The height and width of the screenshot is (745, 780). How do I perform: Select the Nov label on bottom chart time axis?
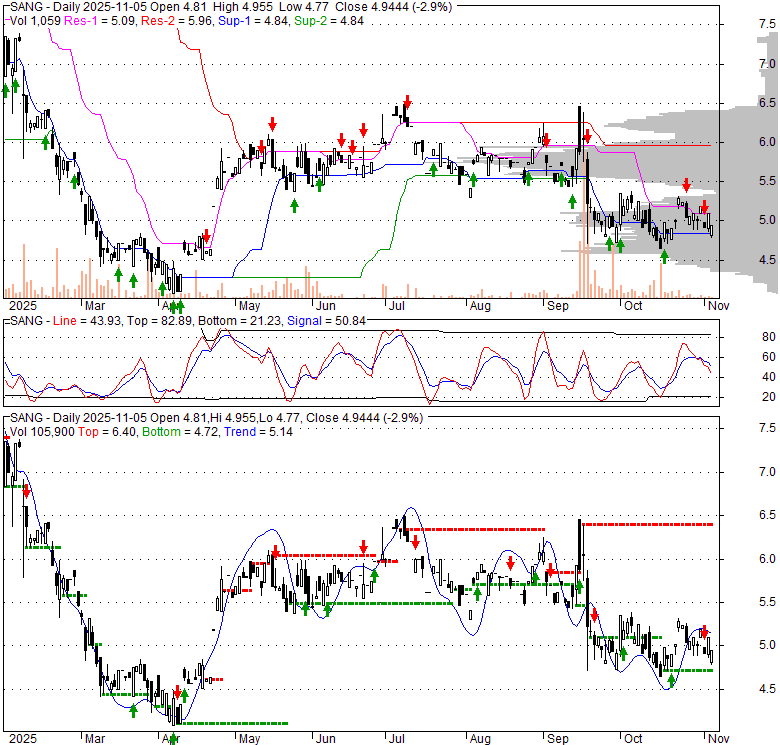718,739
